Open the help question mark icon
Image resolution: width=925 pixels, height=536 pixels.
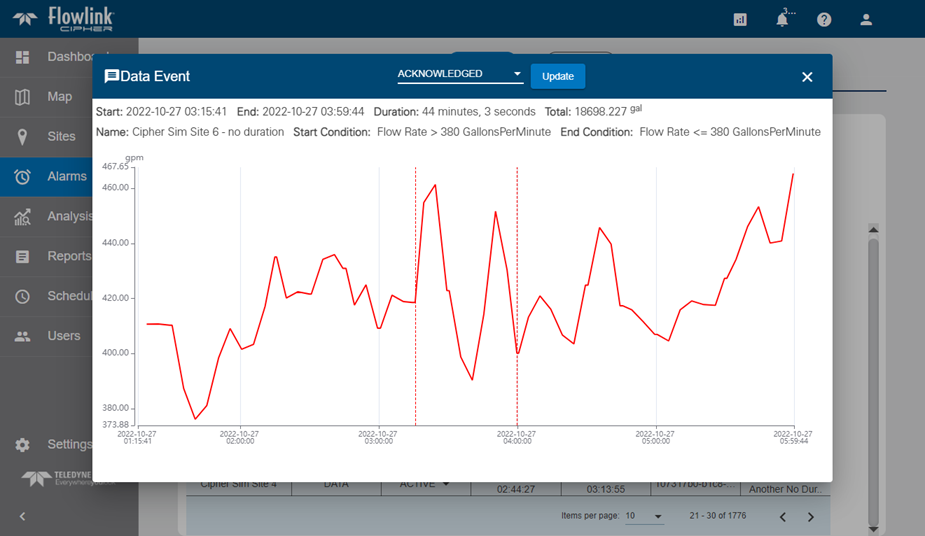click(824, 20)
